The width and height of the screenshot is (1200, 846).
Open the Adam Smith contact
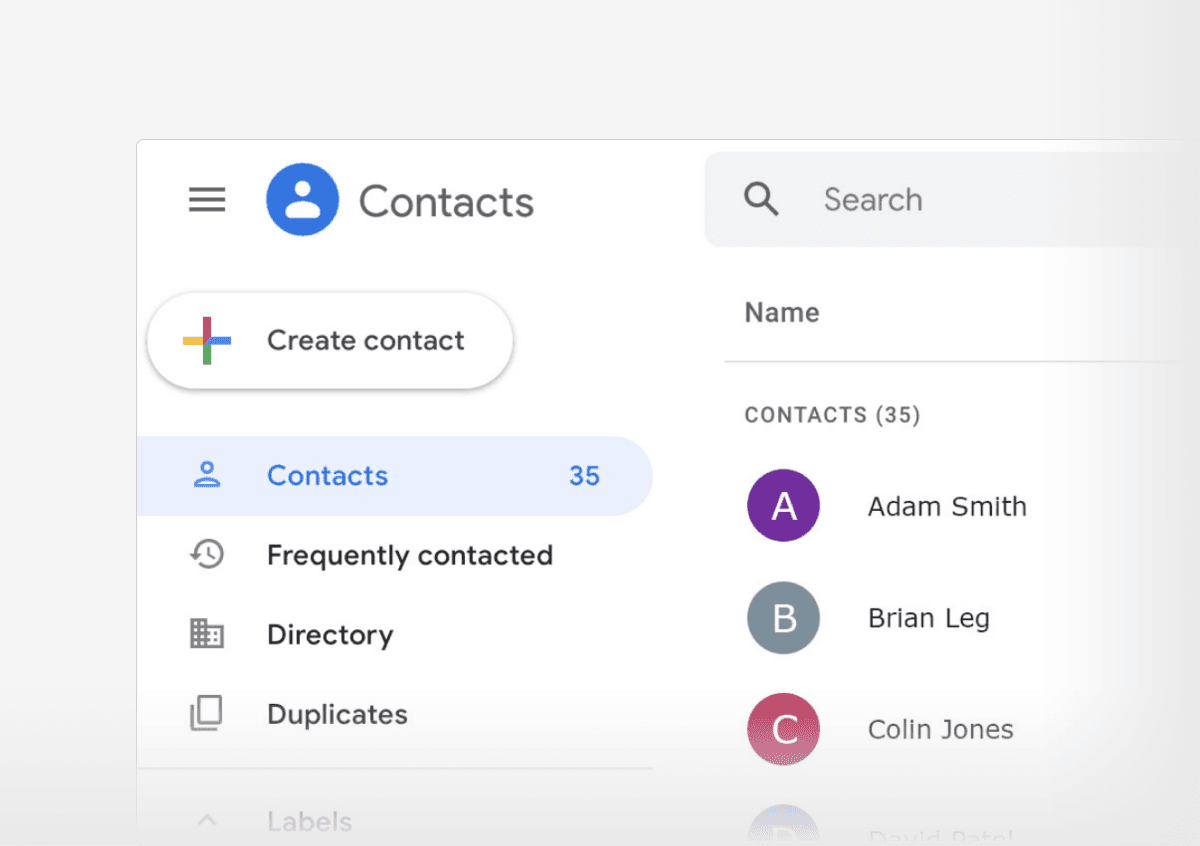pyautogui.click(x=947, y=507)
